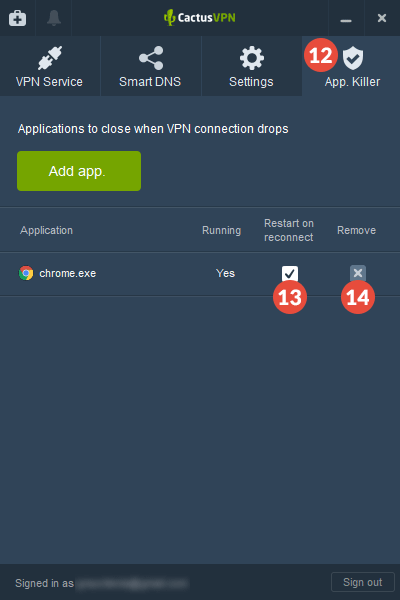Click the Application column header
Image resolution: width=400 pixels, height=600 pixels.
coord(46,230)
